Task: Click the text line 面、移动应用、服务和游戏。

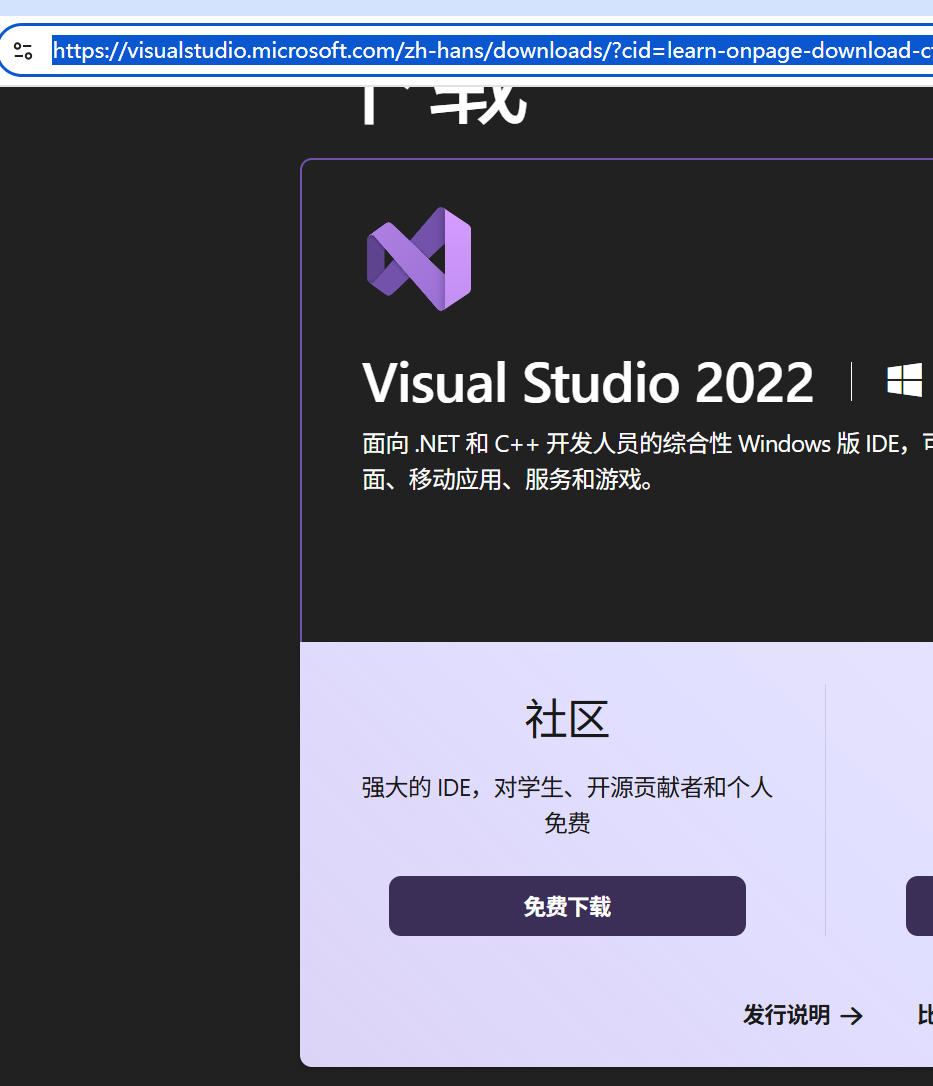Action: tap(508, 479)
